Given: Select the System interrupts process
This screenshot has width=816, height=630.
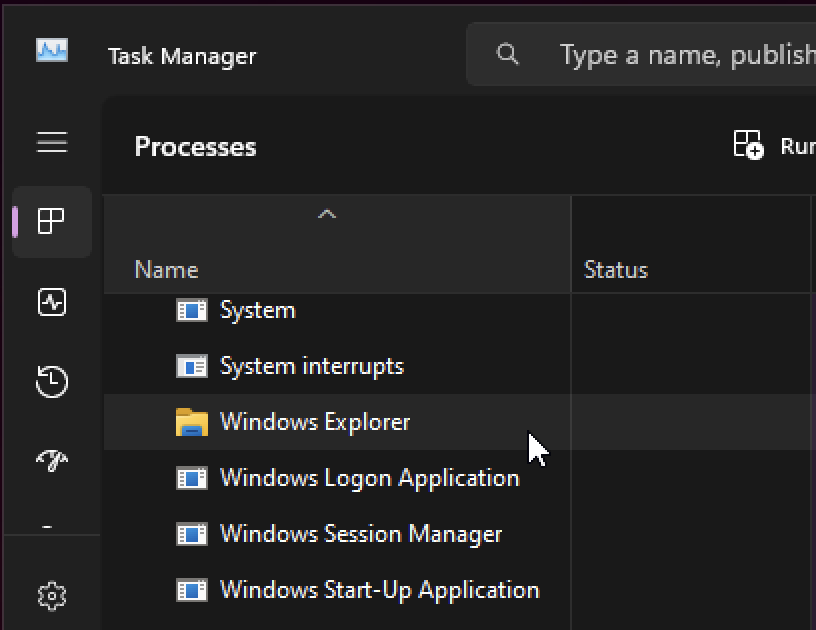Looking at the screenshot, I should click(x=311, y=366).
